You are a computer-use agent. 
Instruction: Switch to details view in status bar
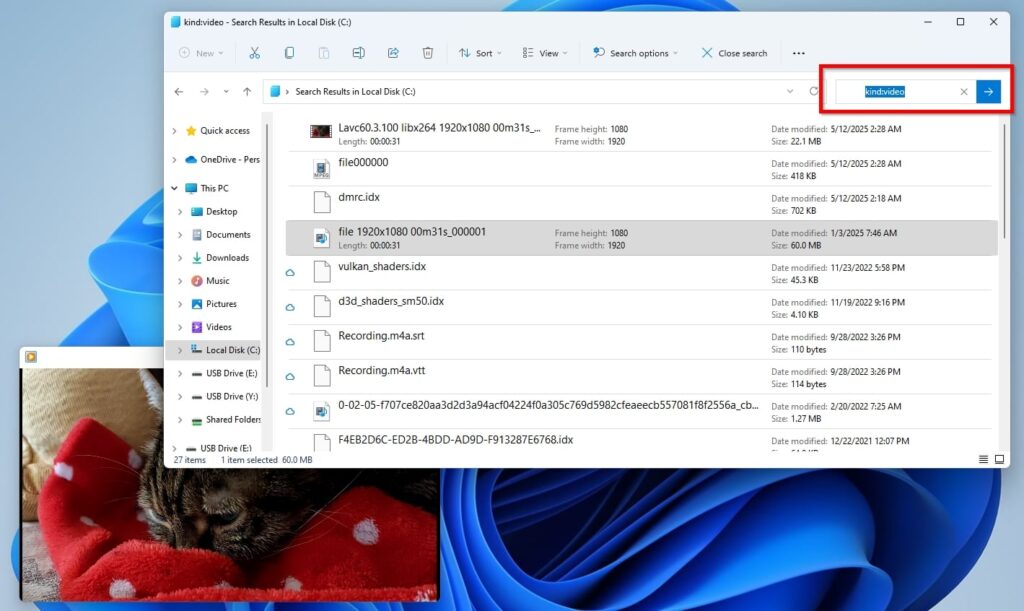984,459
